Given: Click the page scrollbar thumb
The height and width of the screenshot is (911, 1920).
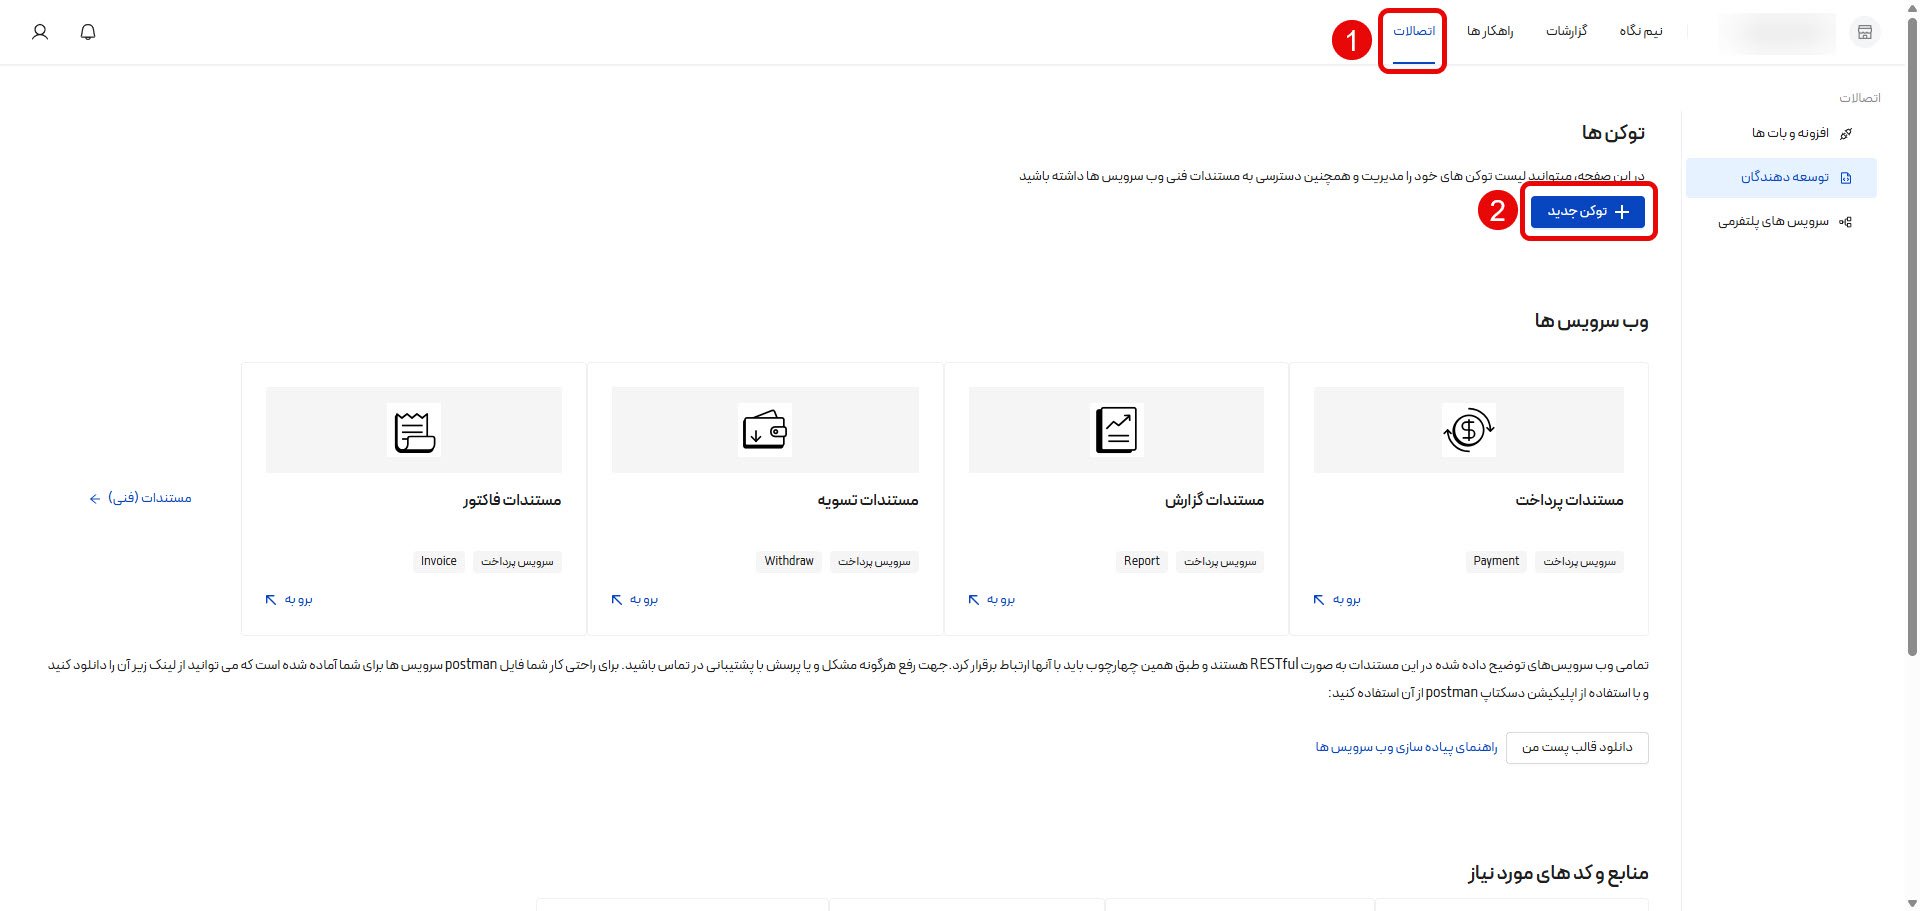Looking at the screenshot, I should pos(1912,336).
